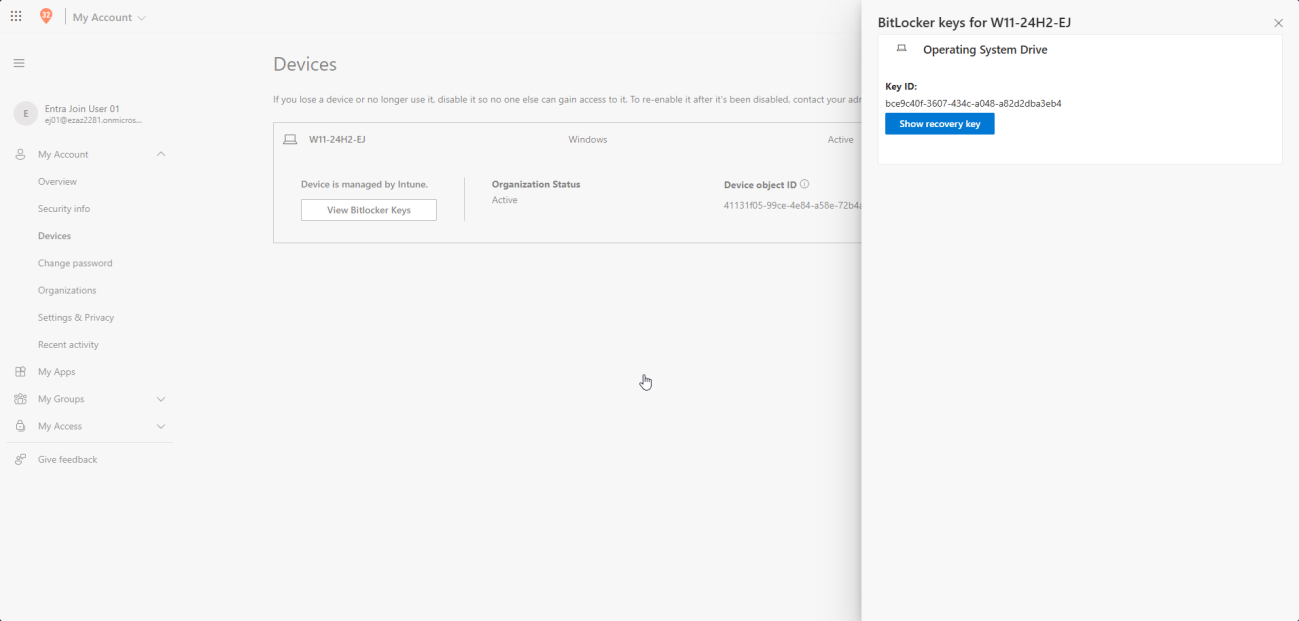Collapse the My Account sidebar section chevron

point(161,154)
